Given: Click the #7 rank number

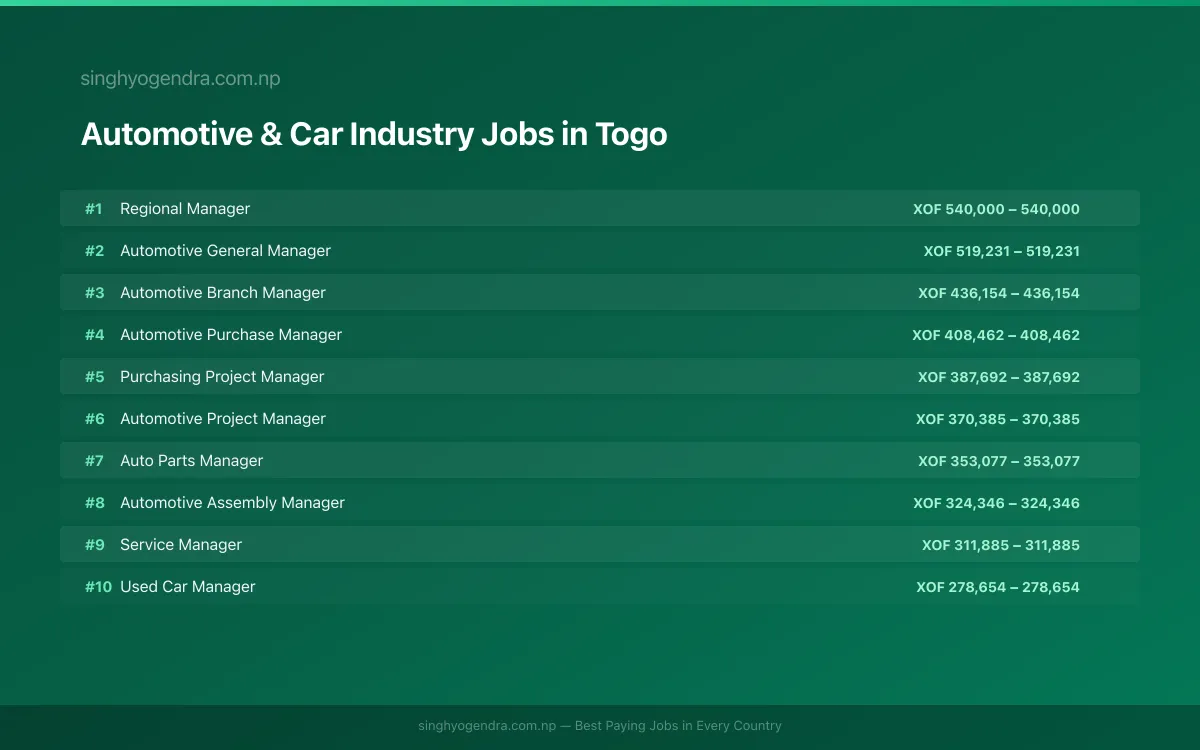Looking at the screenshot, I should pos(94,461).
